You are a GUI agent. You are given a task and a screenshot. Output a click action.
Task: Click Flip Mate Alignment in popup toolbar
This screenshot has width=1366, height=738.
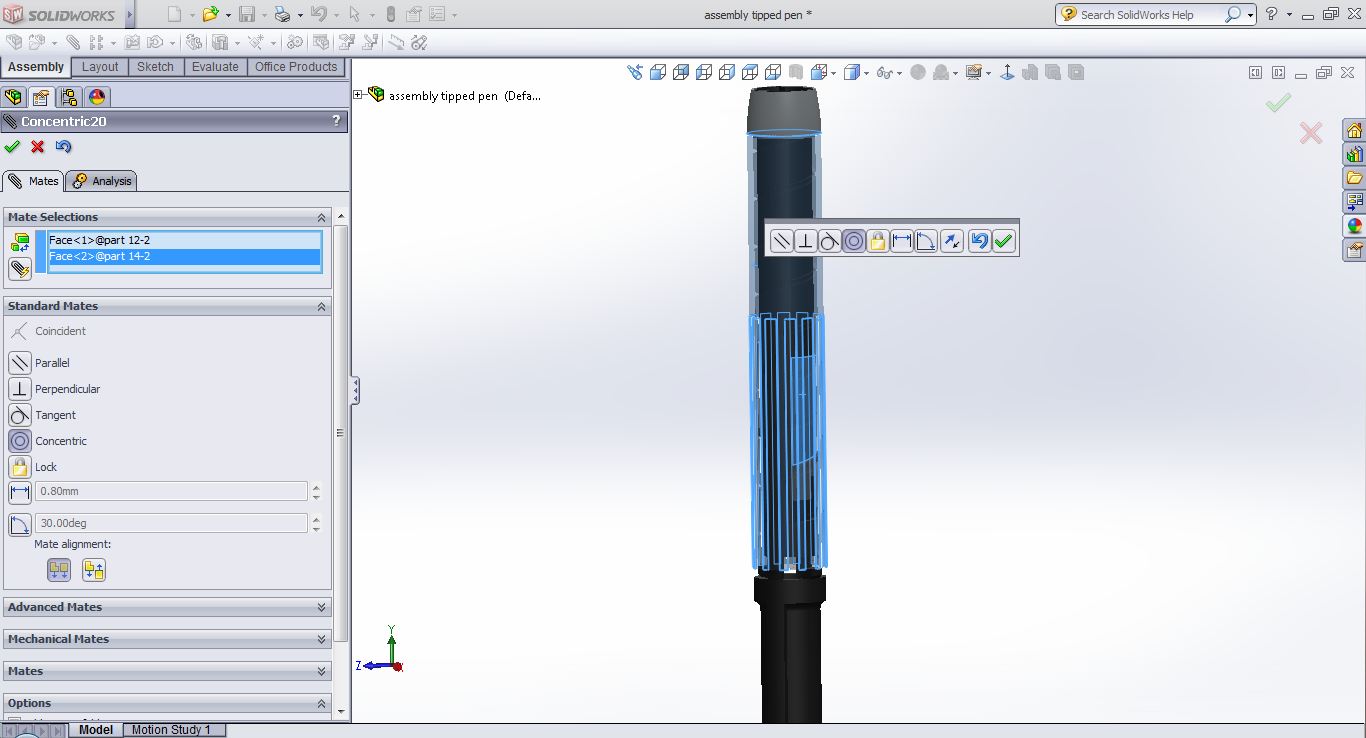[x=951, y=241]
